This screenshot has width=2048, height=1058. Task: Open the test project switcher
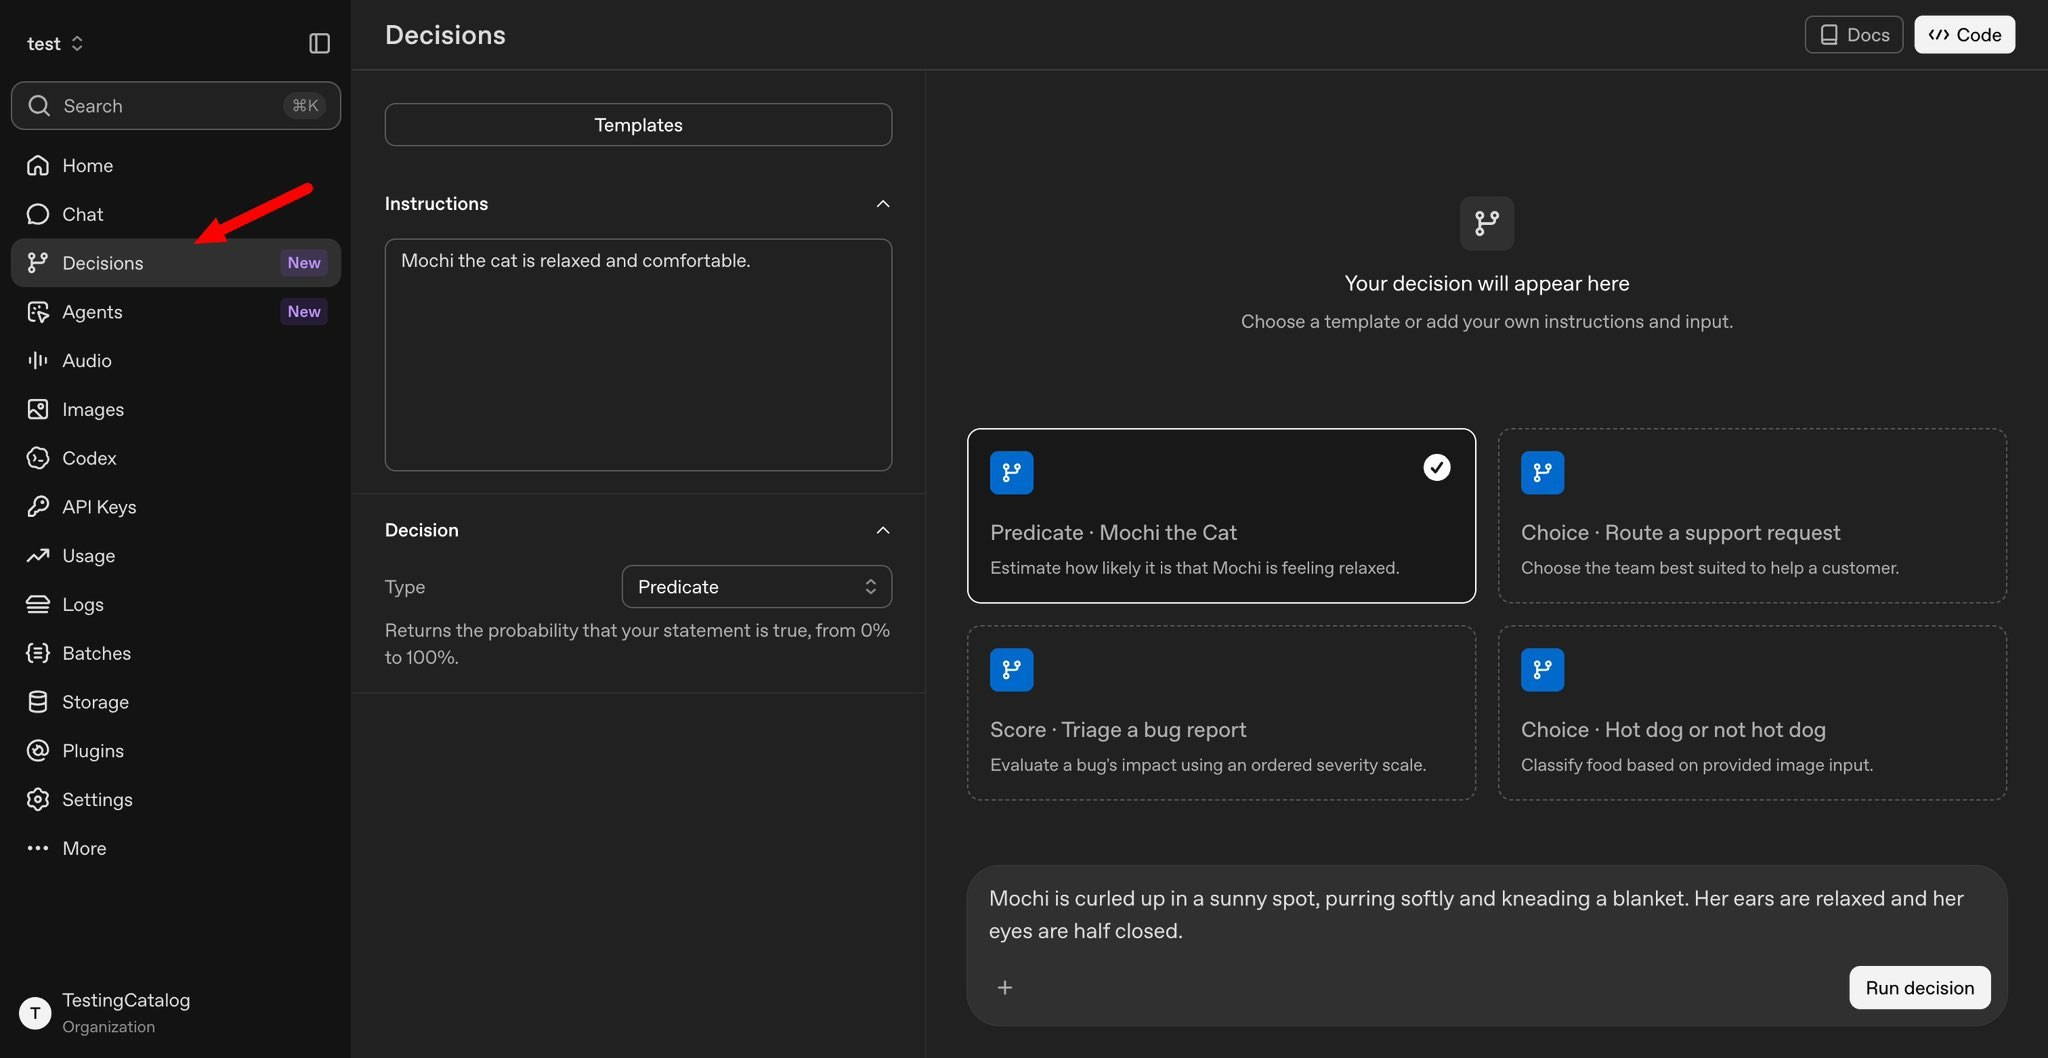pyautogui.click(x=55, y=43)
